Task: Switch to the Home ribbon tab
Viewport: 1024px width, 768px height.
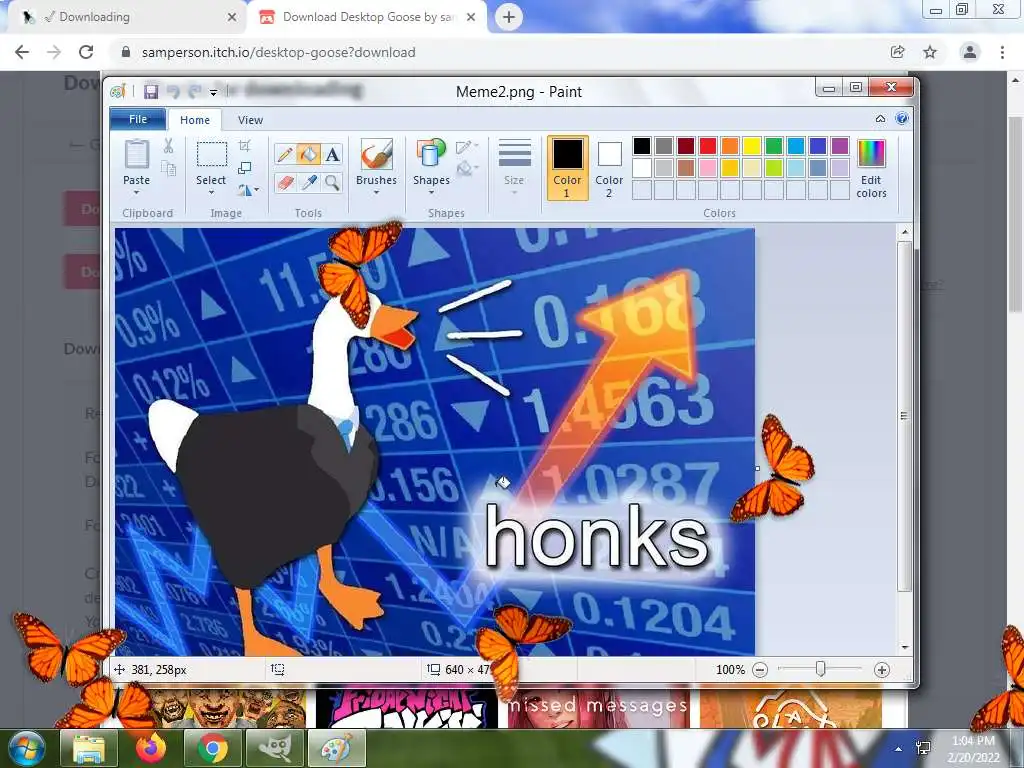Action: click(195, 120)
